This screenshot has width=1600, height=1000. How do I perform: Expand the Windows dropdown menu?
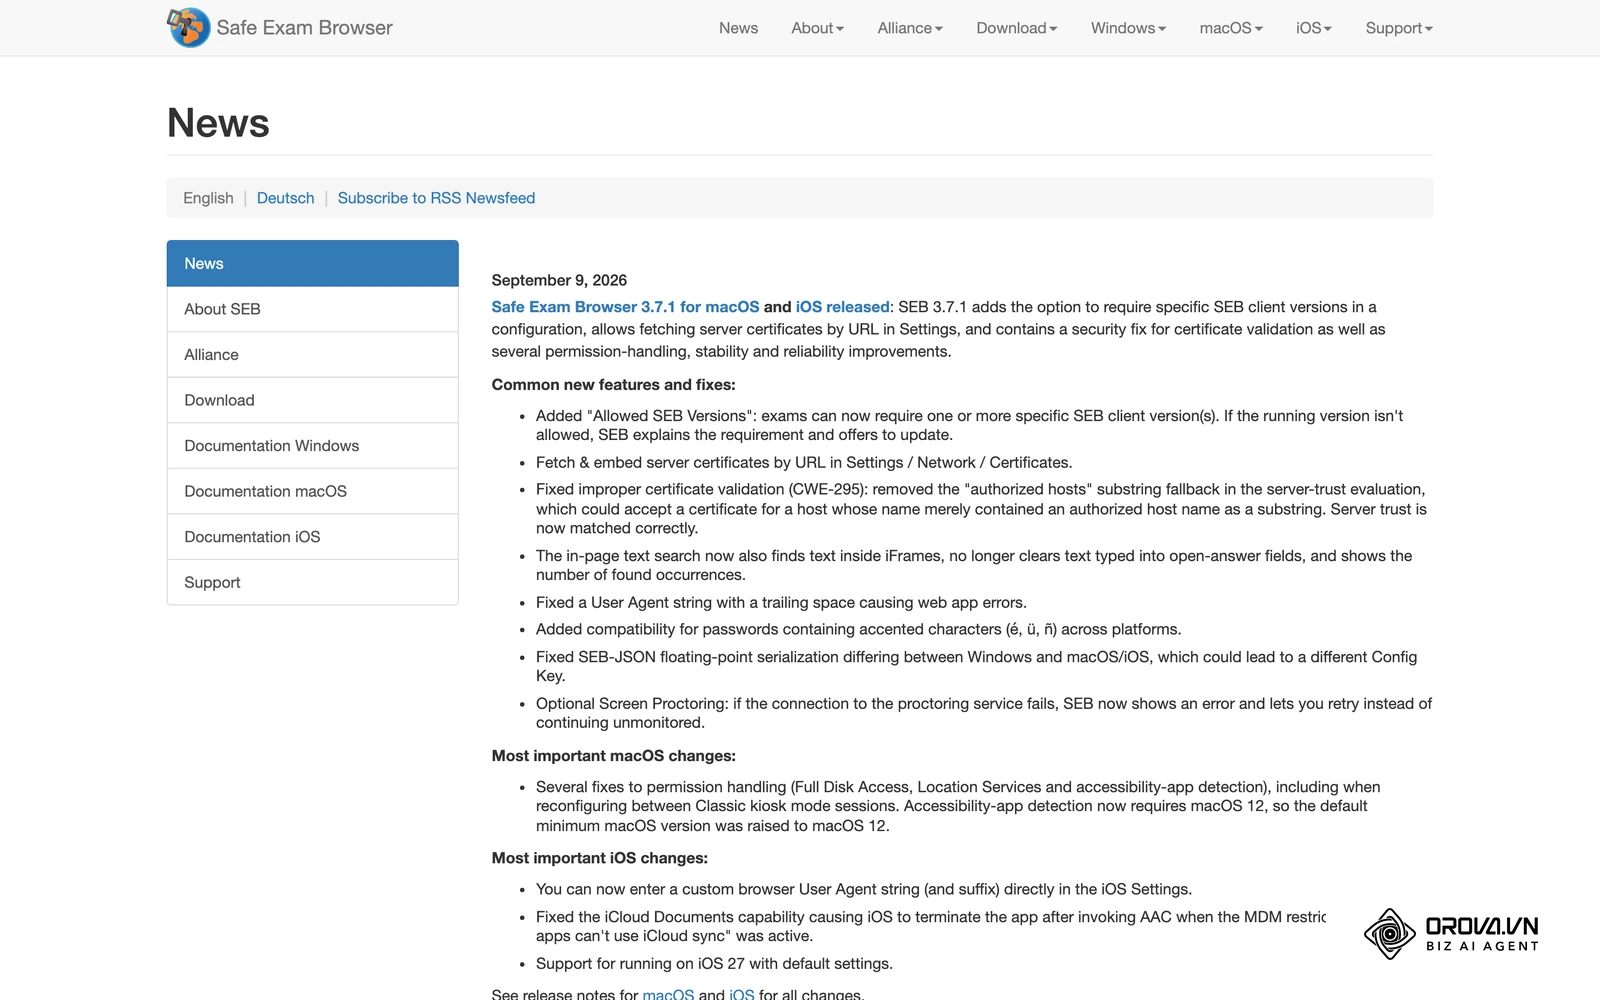(1128, 28)
